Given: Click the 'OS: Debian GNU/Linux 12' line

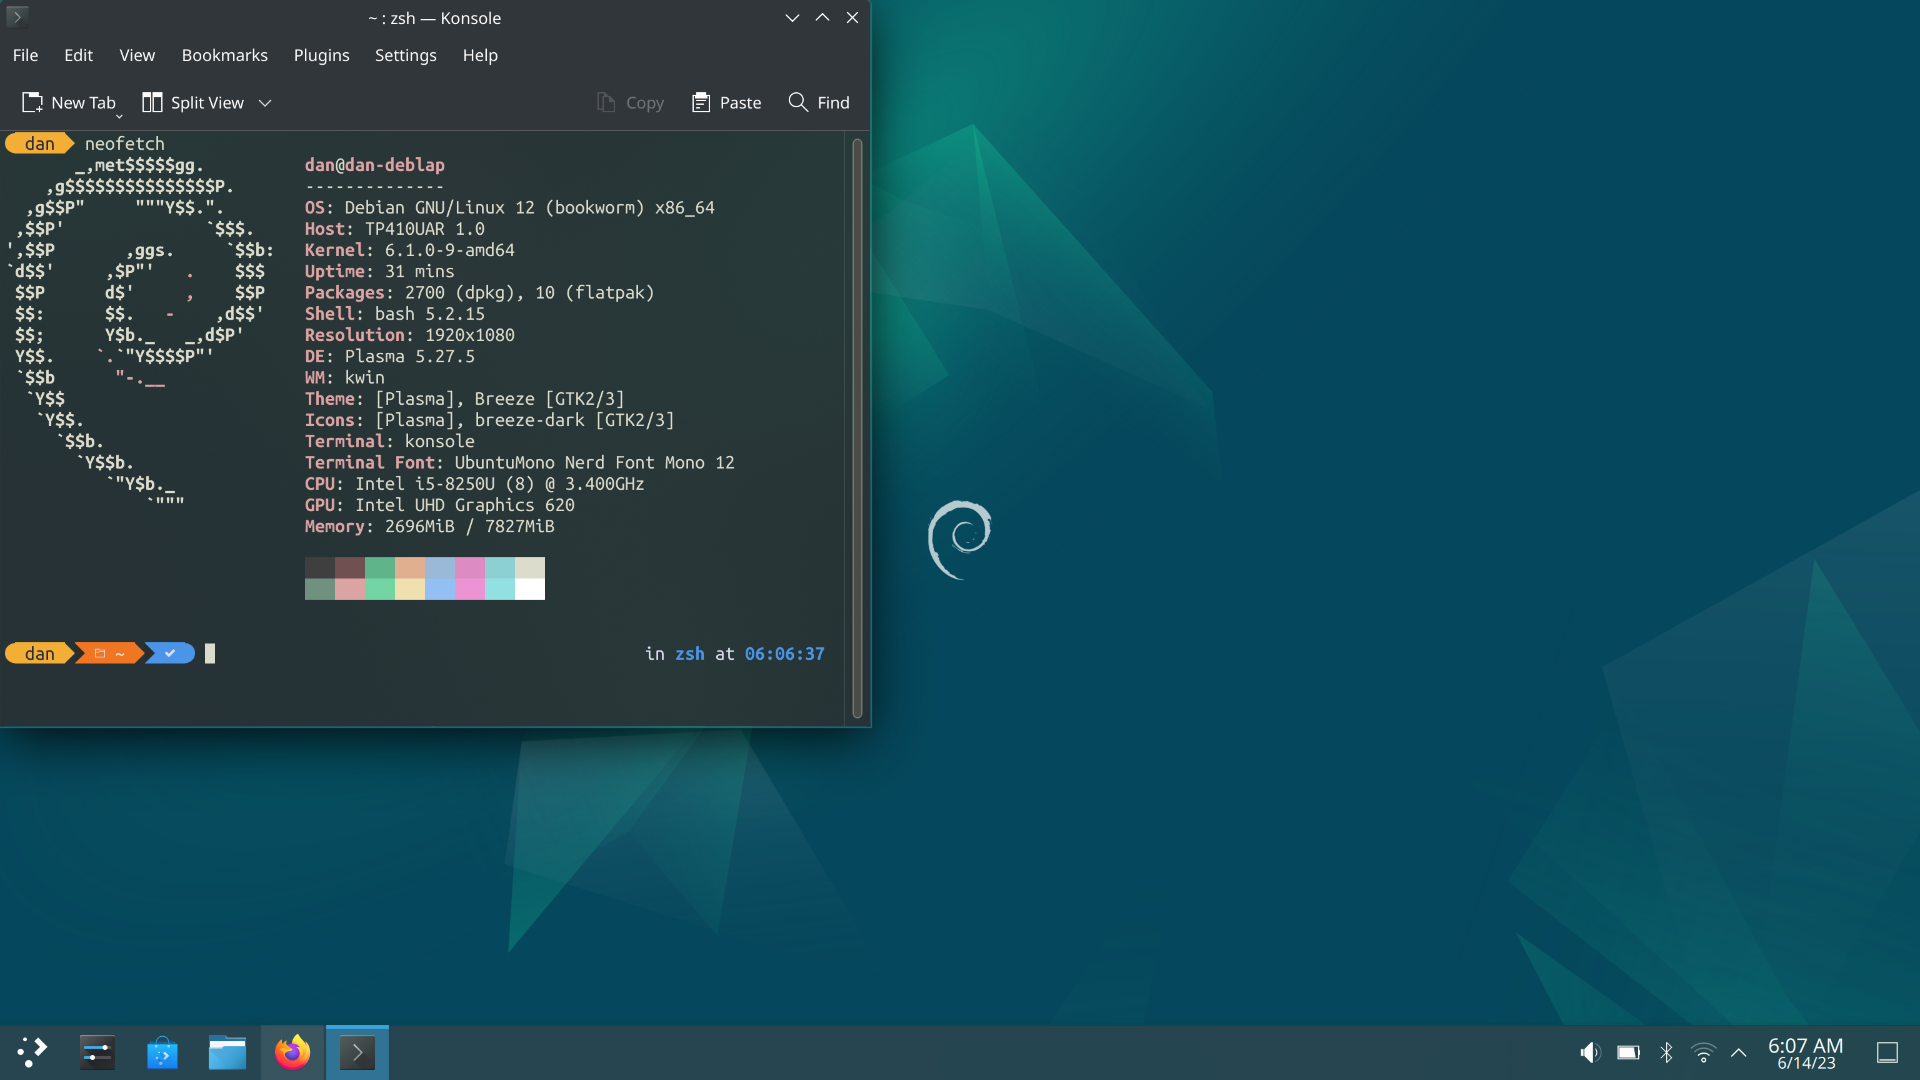Looking at the screenshot, I should click(x=510, y=207).
